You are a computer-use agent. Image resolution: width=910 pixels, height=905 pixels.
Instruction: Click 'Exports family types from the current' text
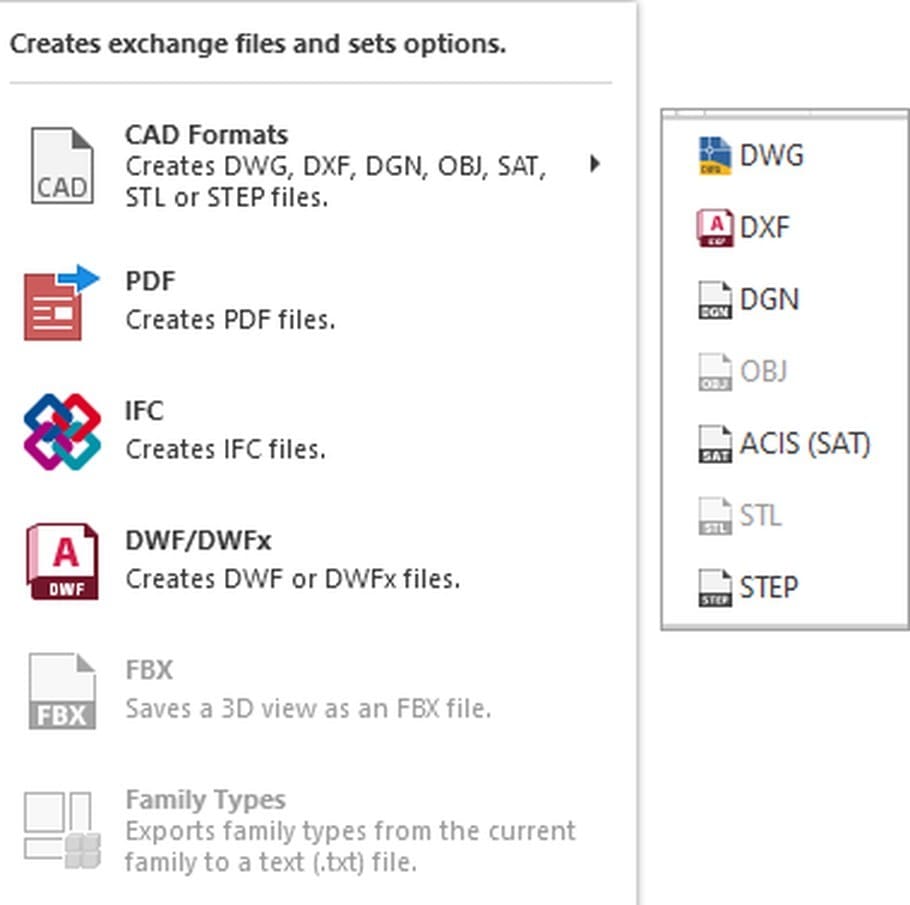pyautogui.click(x=351, y=831)
